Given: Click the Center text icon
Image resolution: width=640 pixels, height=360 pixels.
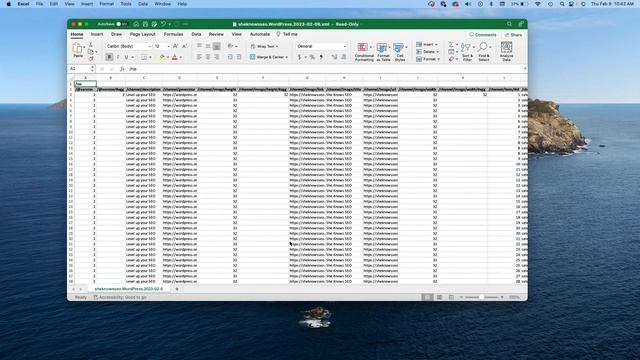Looking at the screenshot, I should click(x=208, y=57).
